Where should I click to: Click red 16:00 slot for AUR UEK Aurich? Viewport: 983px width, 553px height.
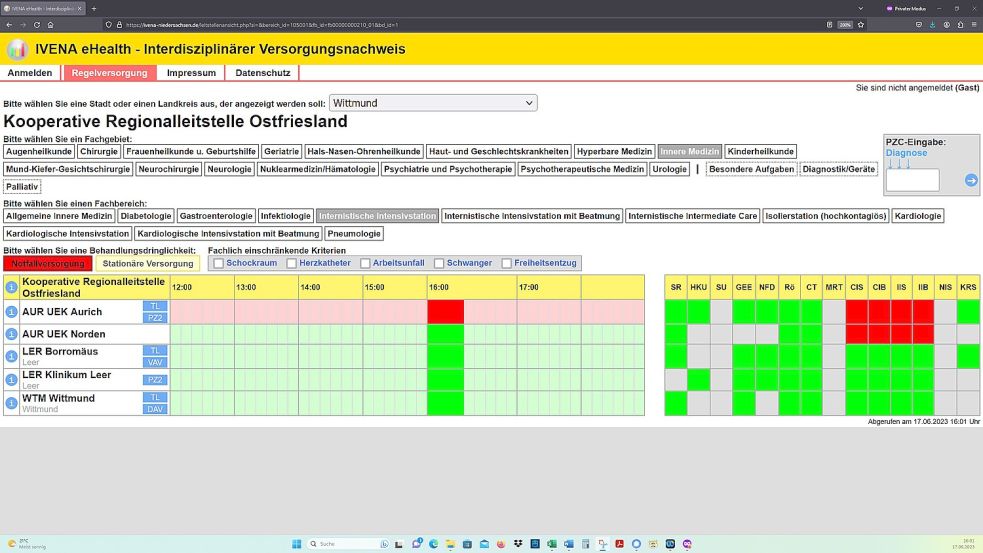point(446,312)
